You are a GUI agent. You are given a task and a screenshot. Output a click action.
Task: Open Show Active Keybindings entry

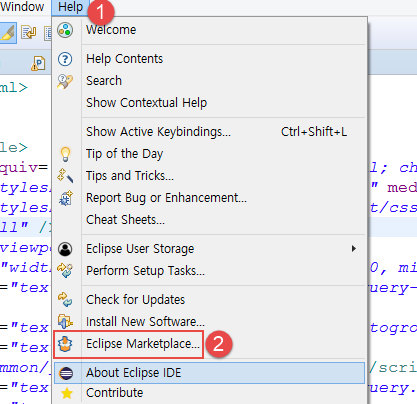pyautogui.click(x=210, y=132)
